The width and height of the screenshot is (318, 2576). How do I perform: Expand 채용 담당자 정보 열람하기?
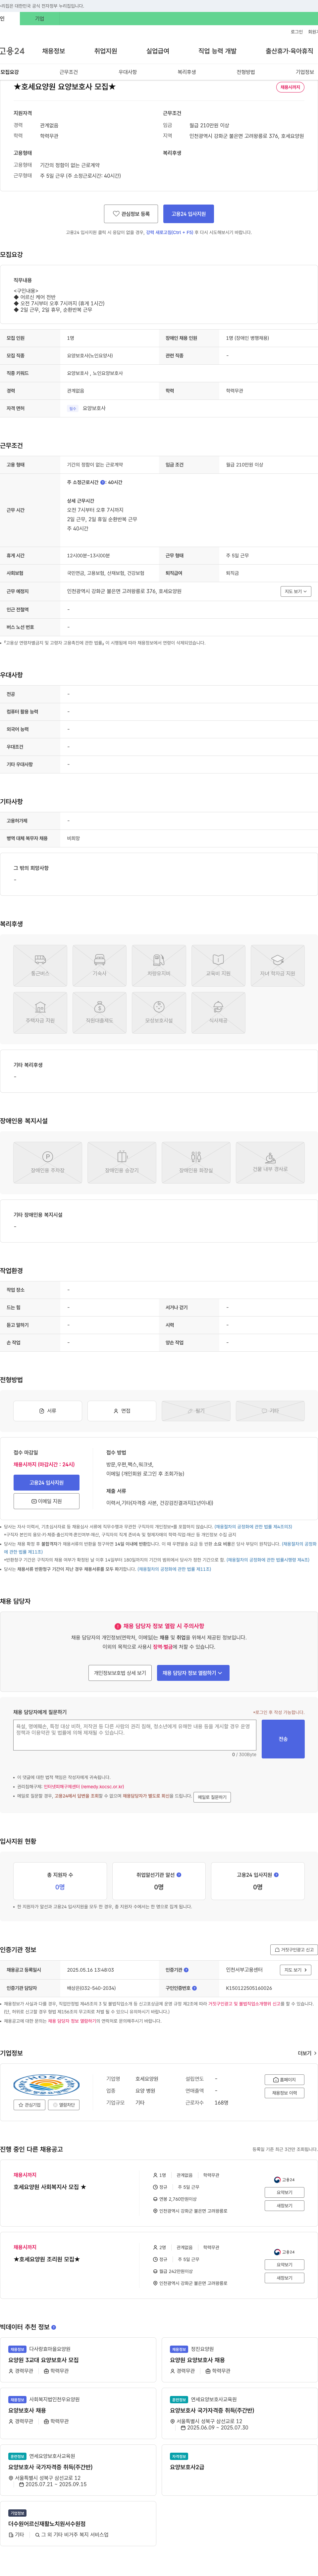(193, 1673)
